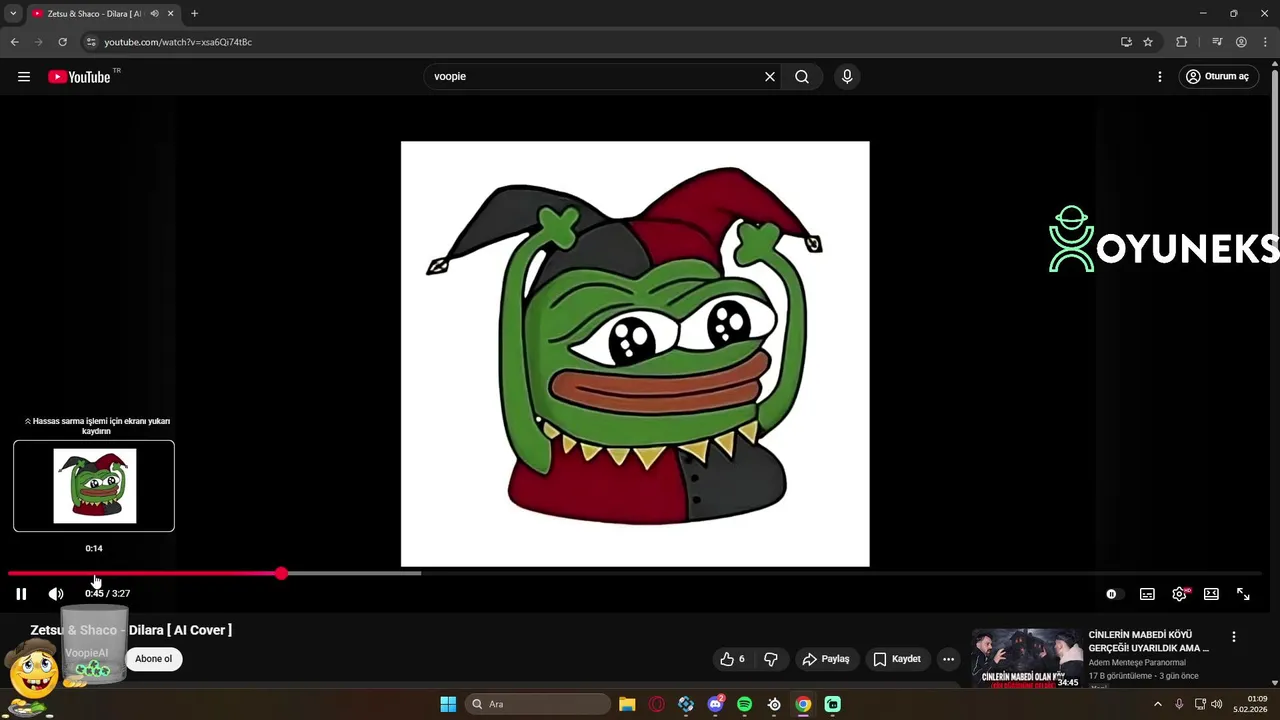
Task: Enter full screen mode
Action: [1243, 594]
